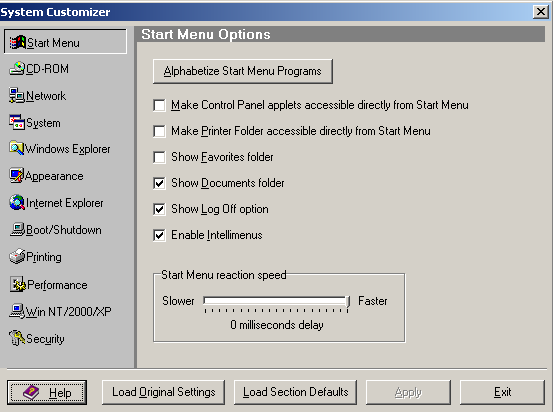Check the Show Favorites folder box
The height and width of the screenshot is (412, 554).
coord(159,157)
